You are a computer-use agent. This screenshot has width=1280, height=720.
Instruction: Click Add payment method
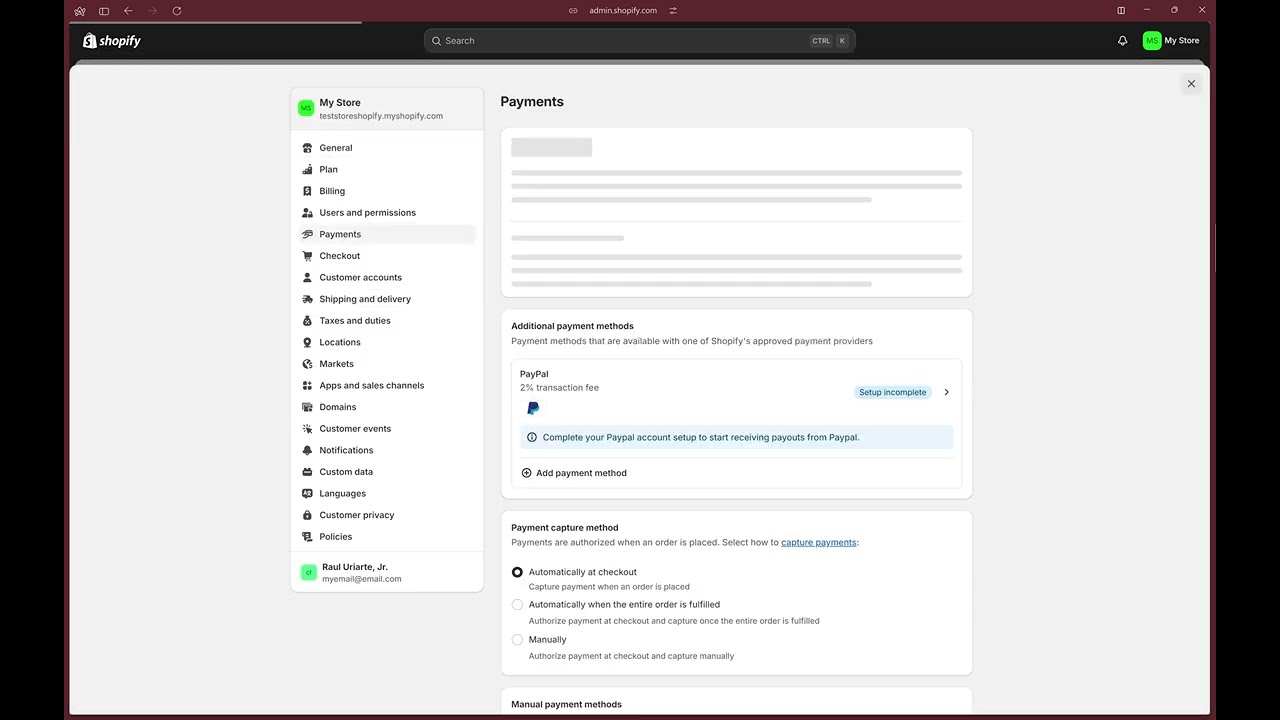(x=574, y=473)
